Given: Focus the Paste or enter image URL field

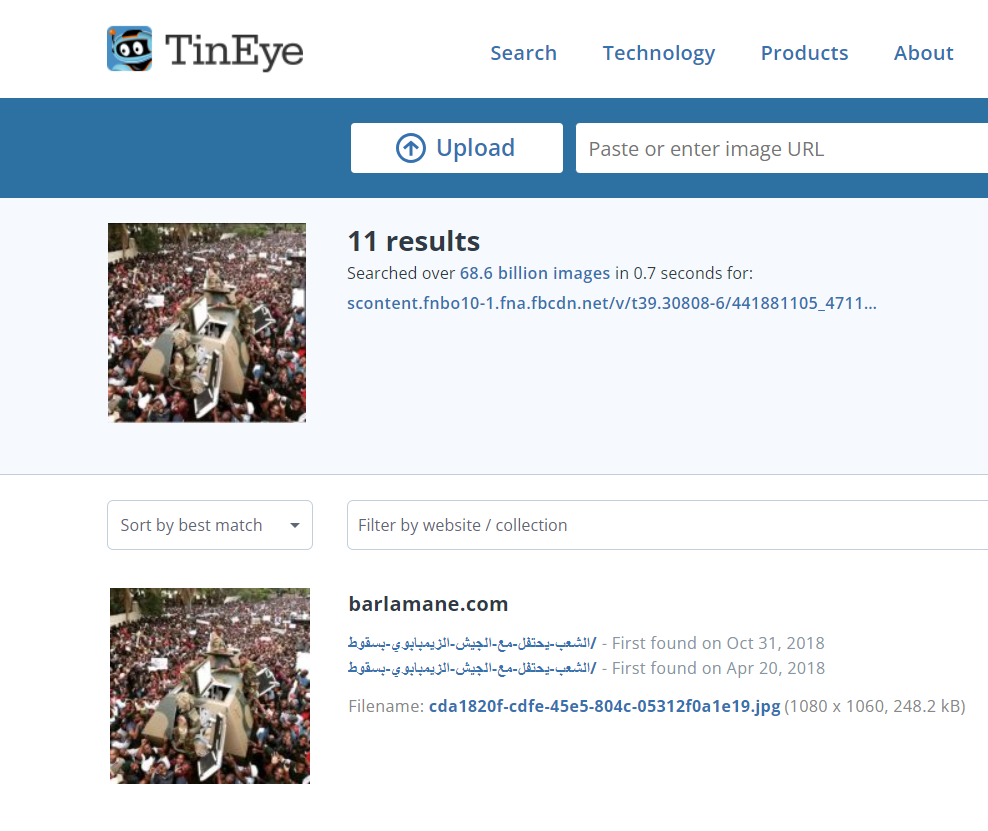Looking at the screenshot, I should point(780,149).
